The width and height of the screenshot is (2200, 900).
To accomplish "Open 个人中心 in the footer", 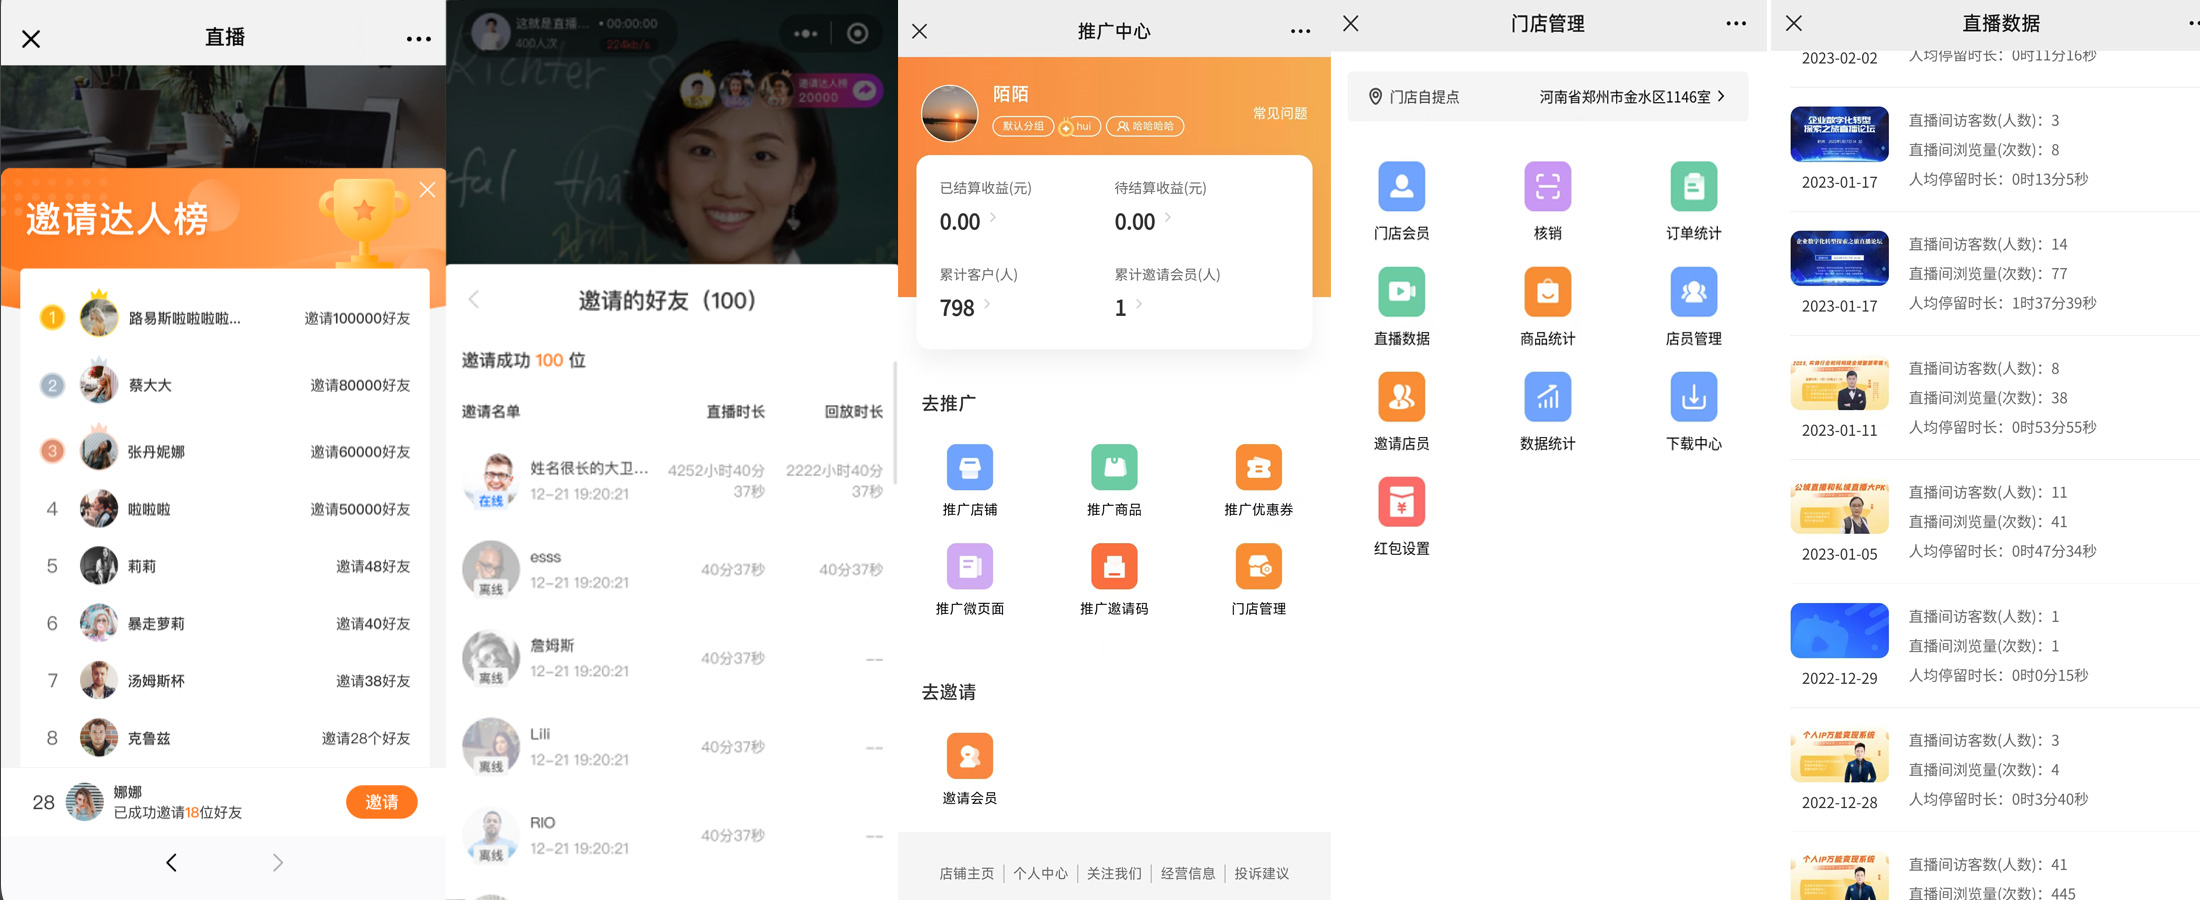I will click(x=1040, y=873).
